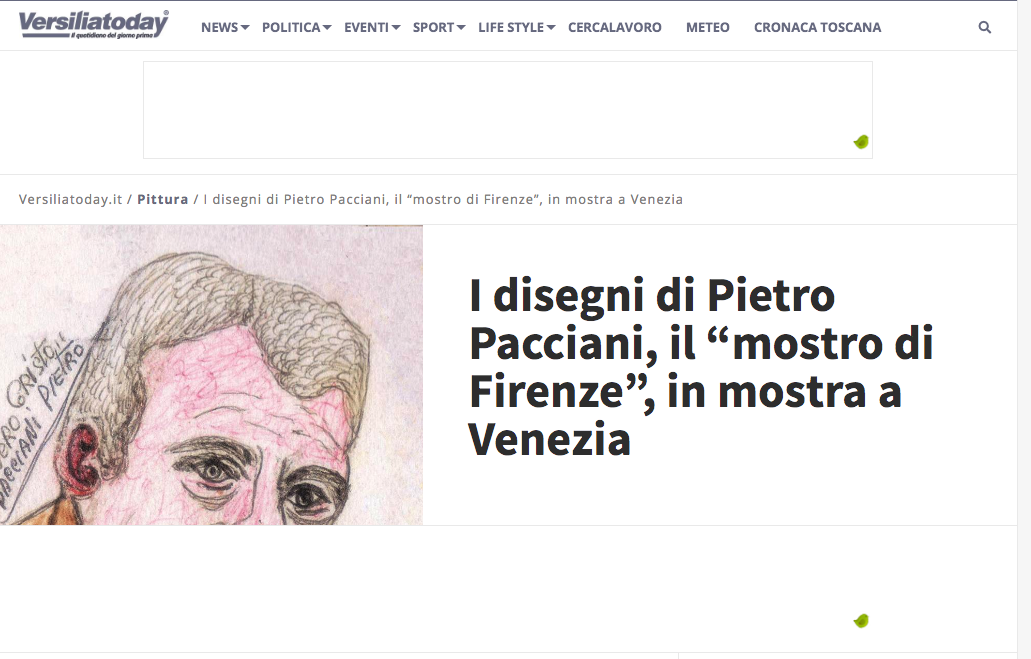
Task: Open the METEO page
Action: coord(707,27)
